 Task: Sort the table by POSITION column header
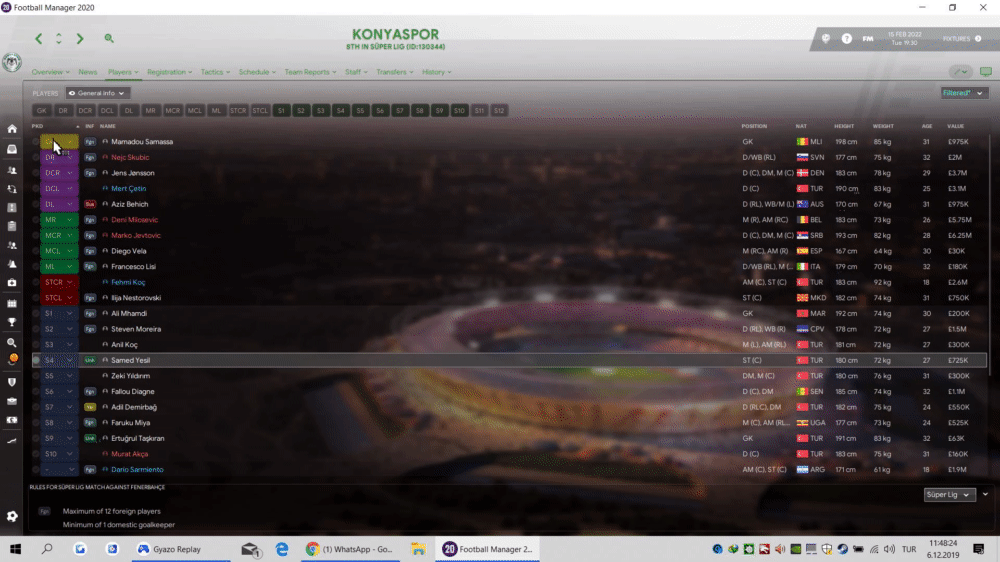click(x=754, y=126)
